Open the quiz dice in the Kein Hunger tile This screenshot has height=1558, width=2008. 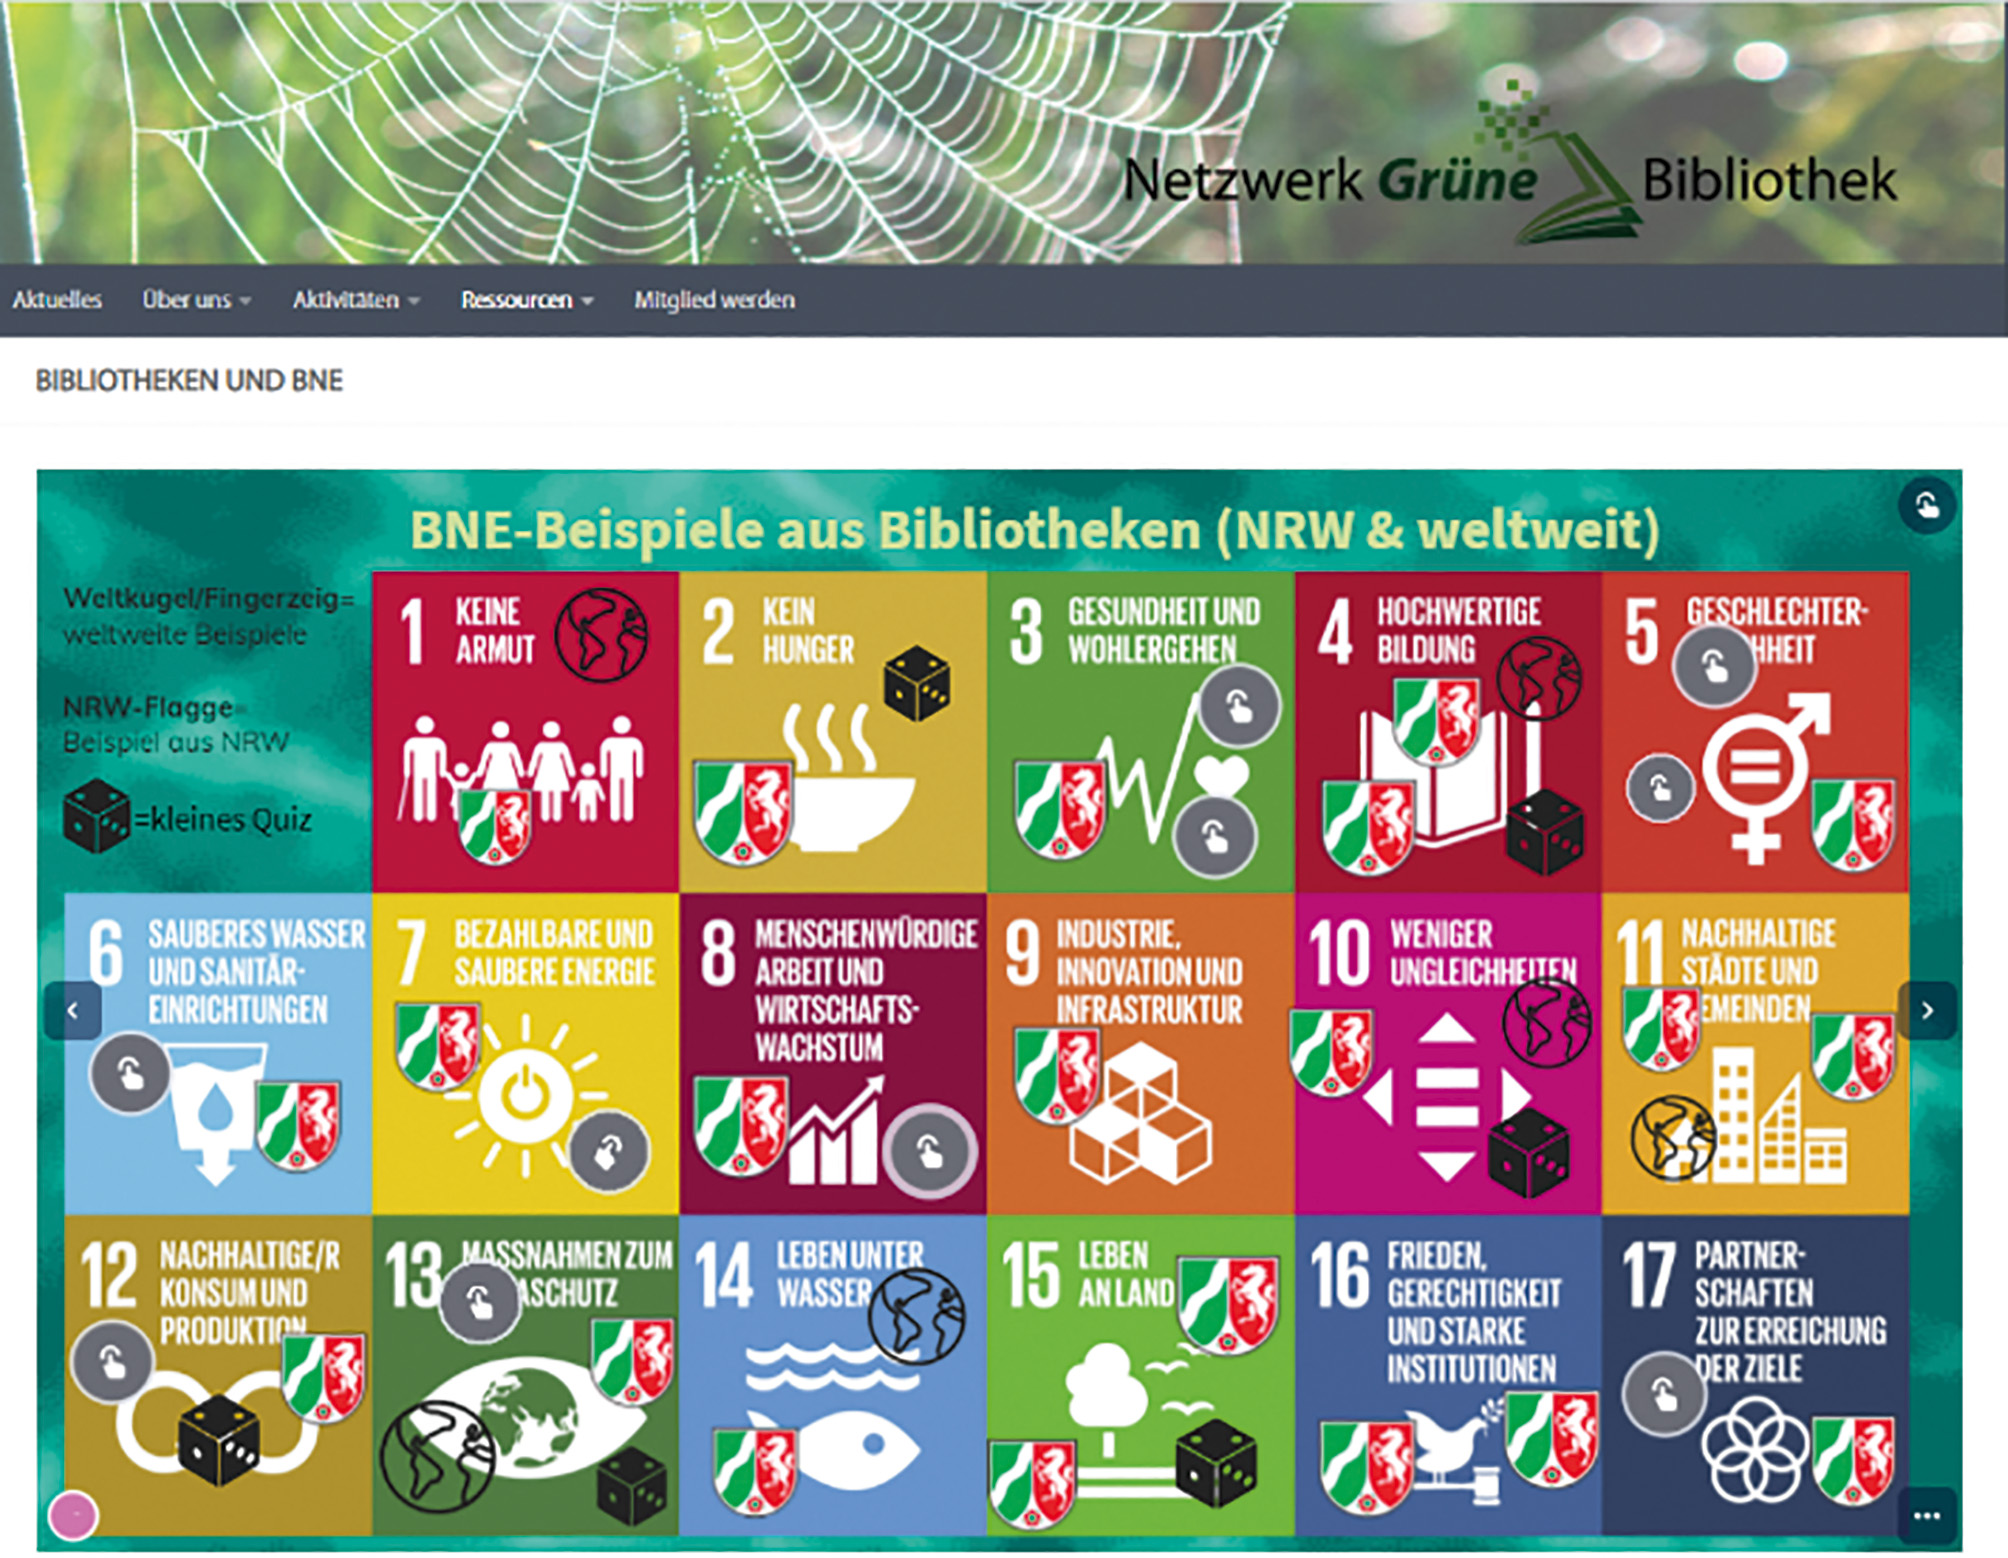coord(917,683)
